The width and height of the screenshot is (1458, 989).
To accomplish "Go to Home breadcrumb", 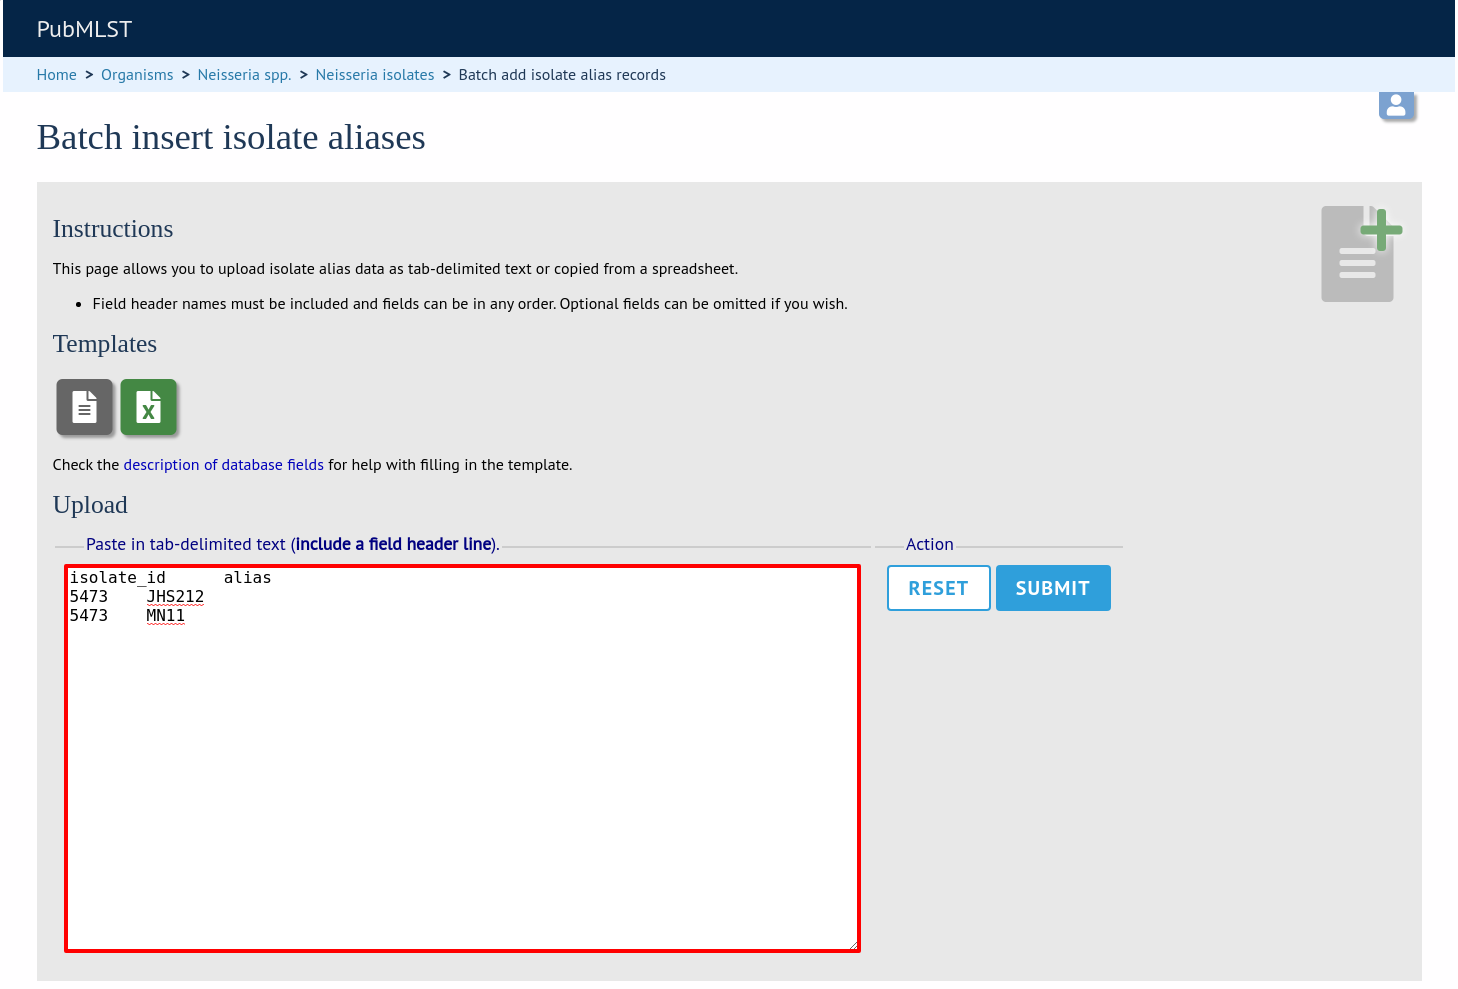I will (x=57, y=75).
